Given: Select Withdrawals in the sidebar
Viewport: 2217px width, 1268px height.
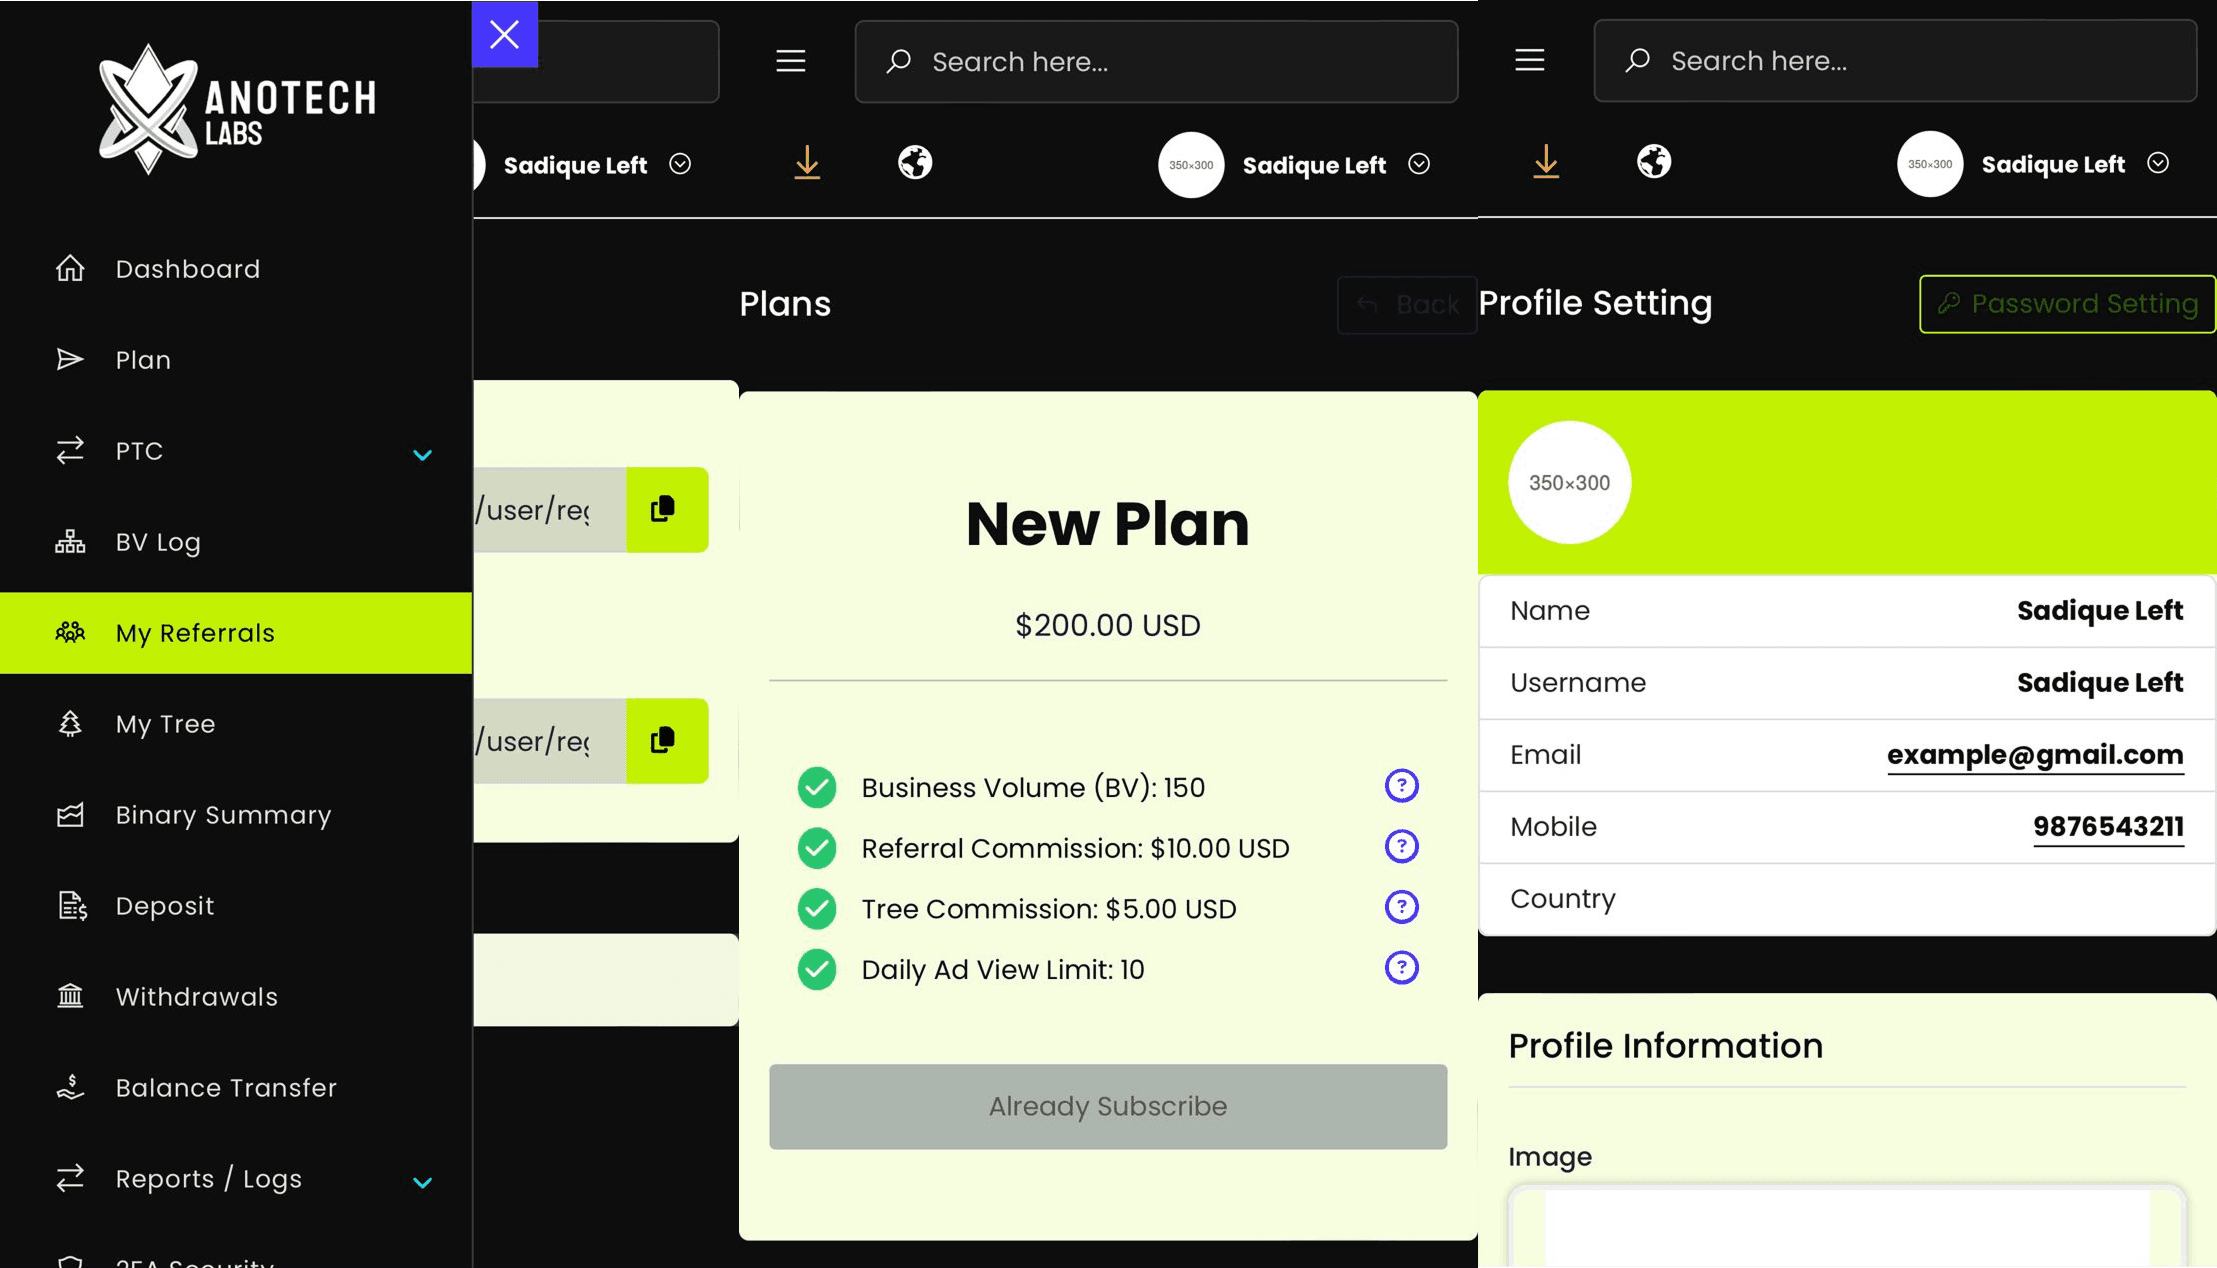Looking at the screenshot, I should (196, 997).
